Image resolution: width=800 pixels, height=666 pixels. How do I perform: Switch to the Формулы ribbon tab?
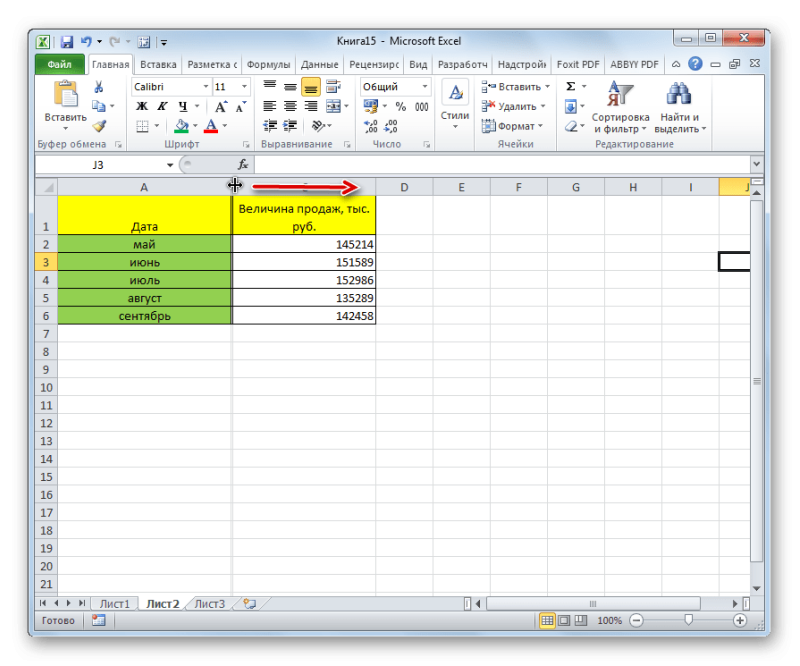click(268, 65)
